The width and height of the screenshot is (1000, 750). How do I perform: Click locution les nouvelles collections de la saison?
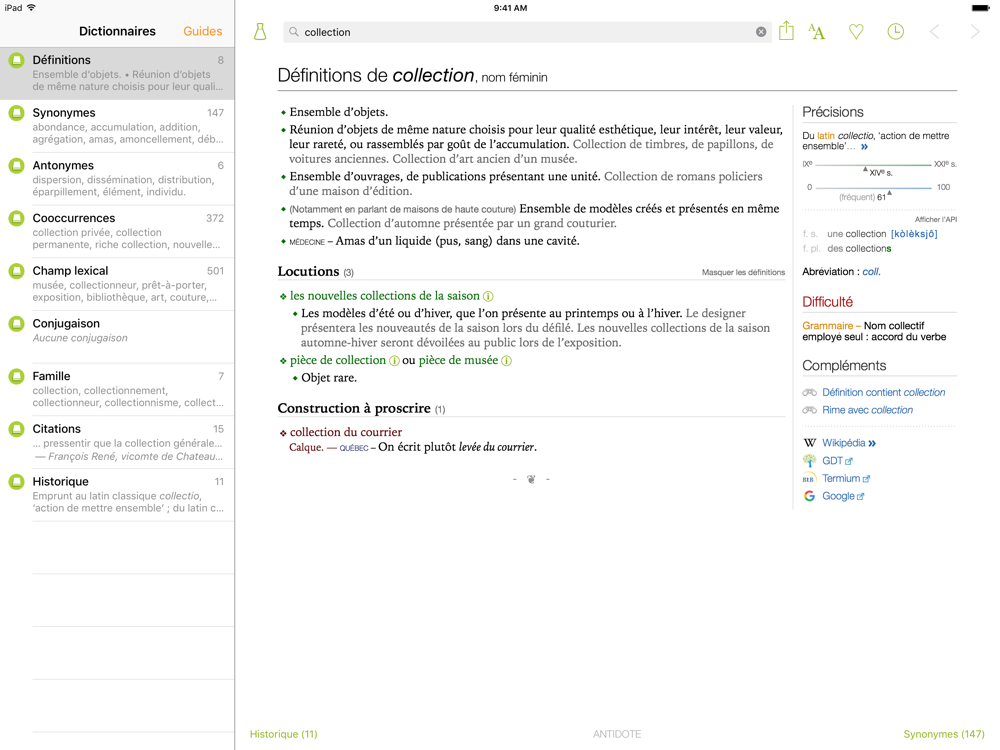click(x=385, y=295)
